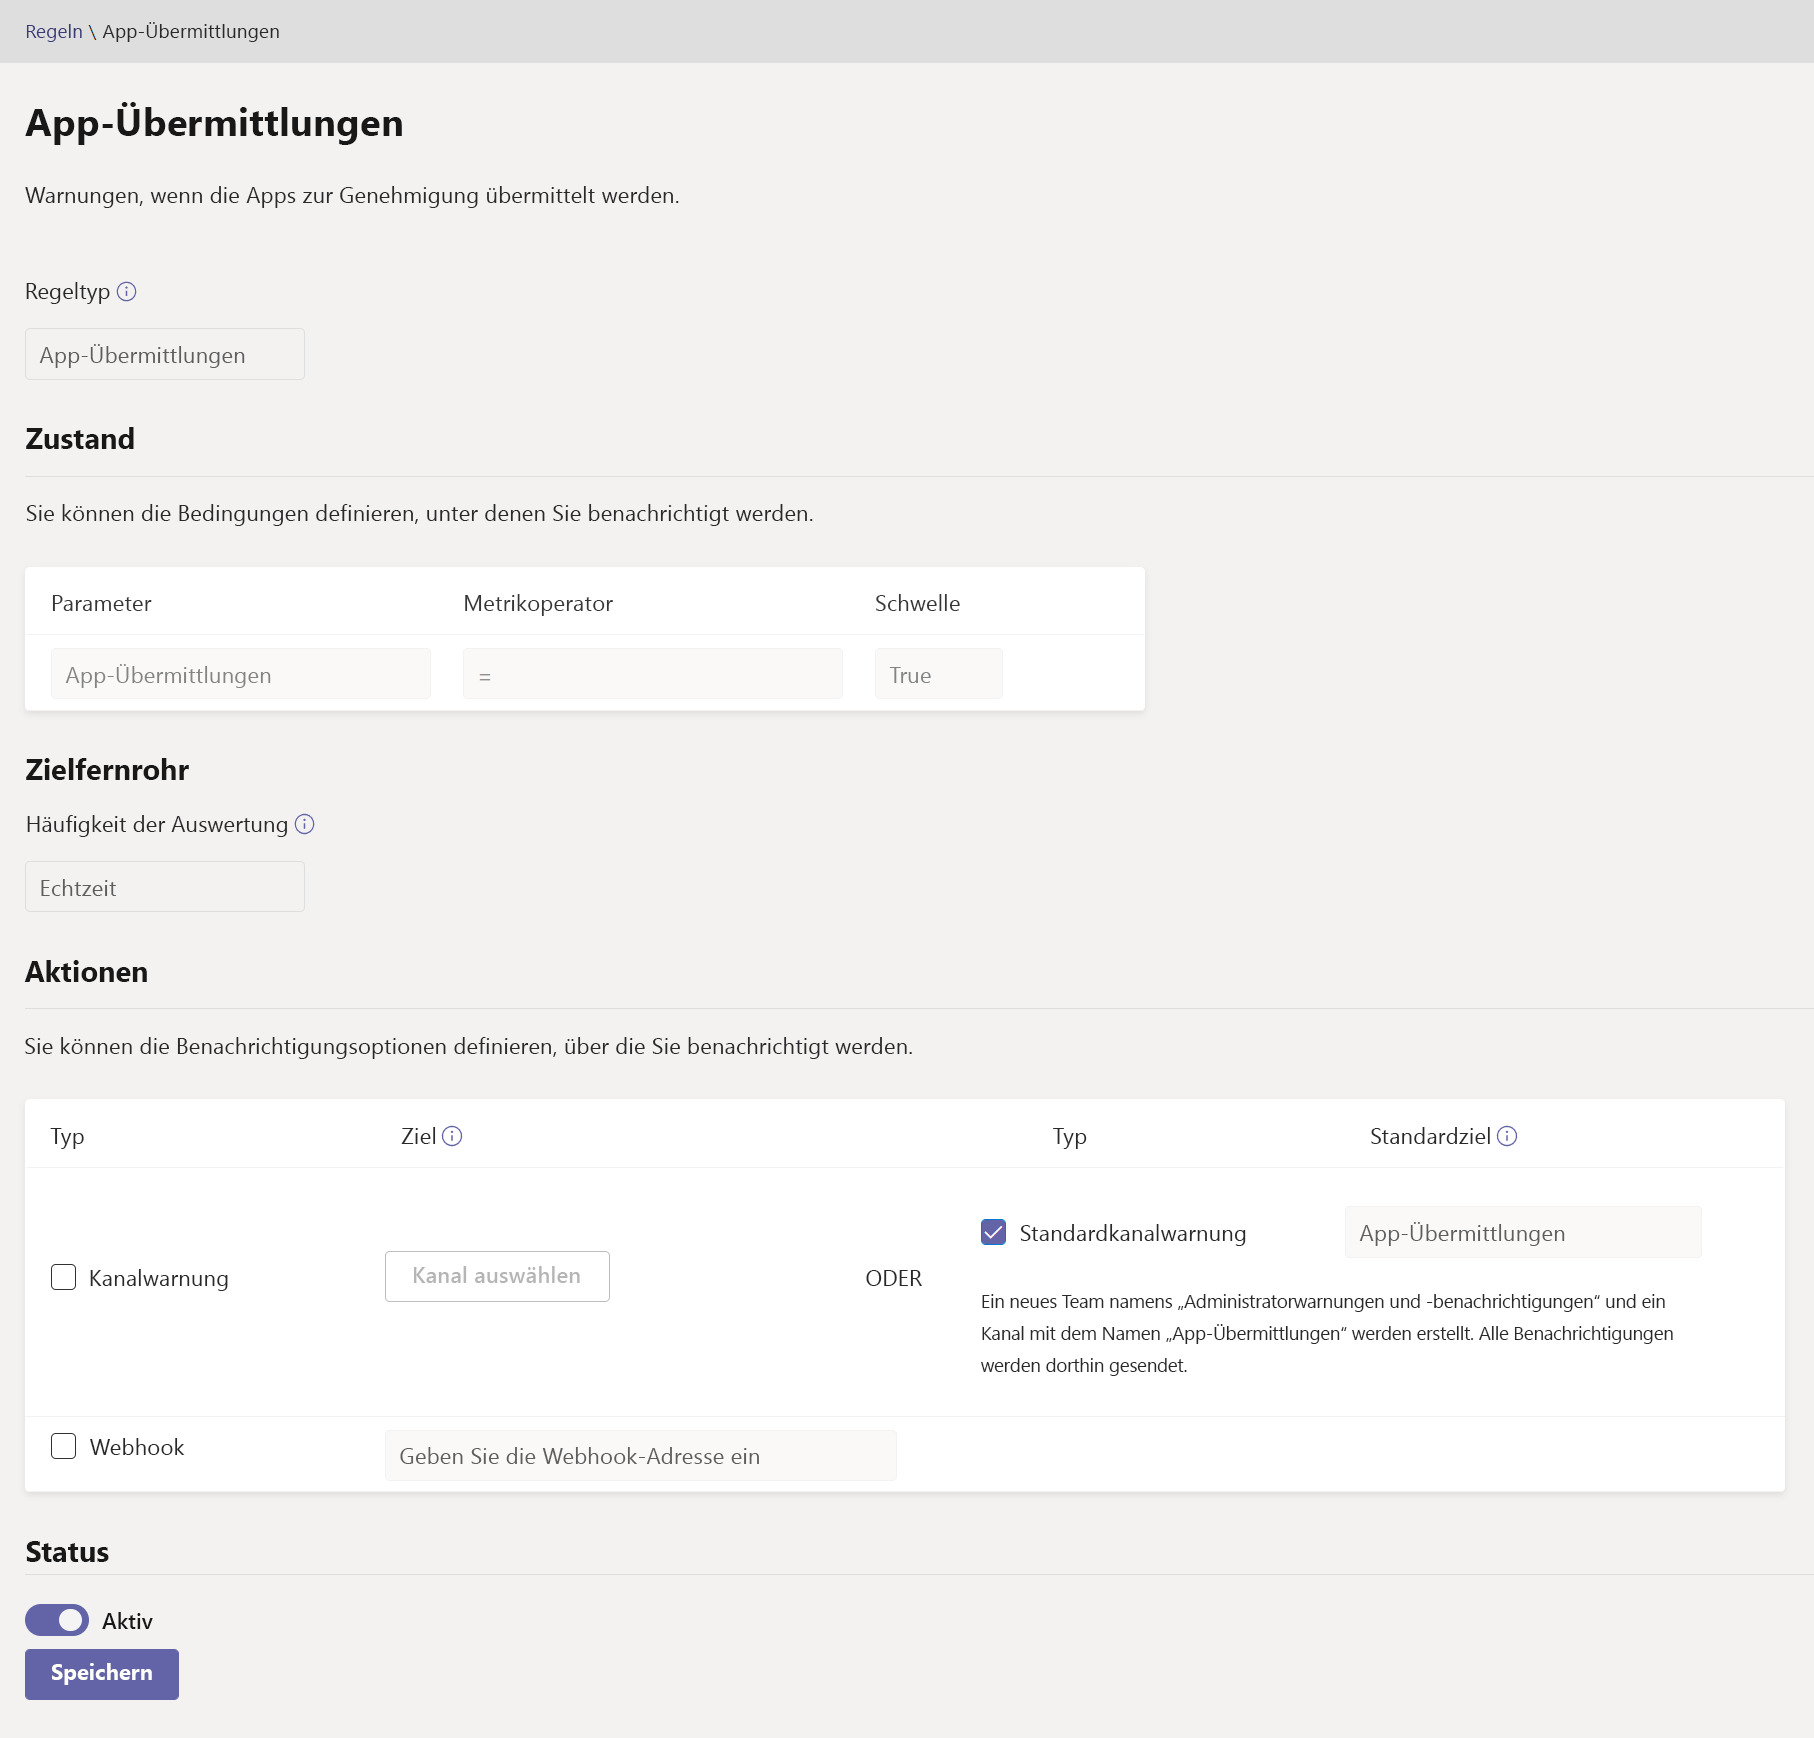Viewport: 1814px width, 1738px height.
Task: Click the Aktionen section heading
Action: [x=87, y=972]
